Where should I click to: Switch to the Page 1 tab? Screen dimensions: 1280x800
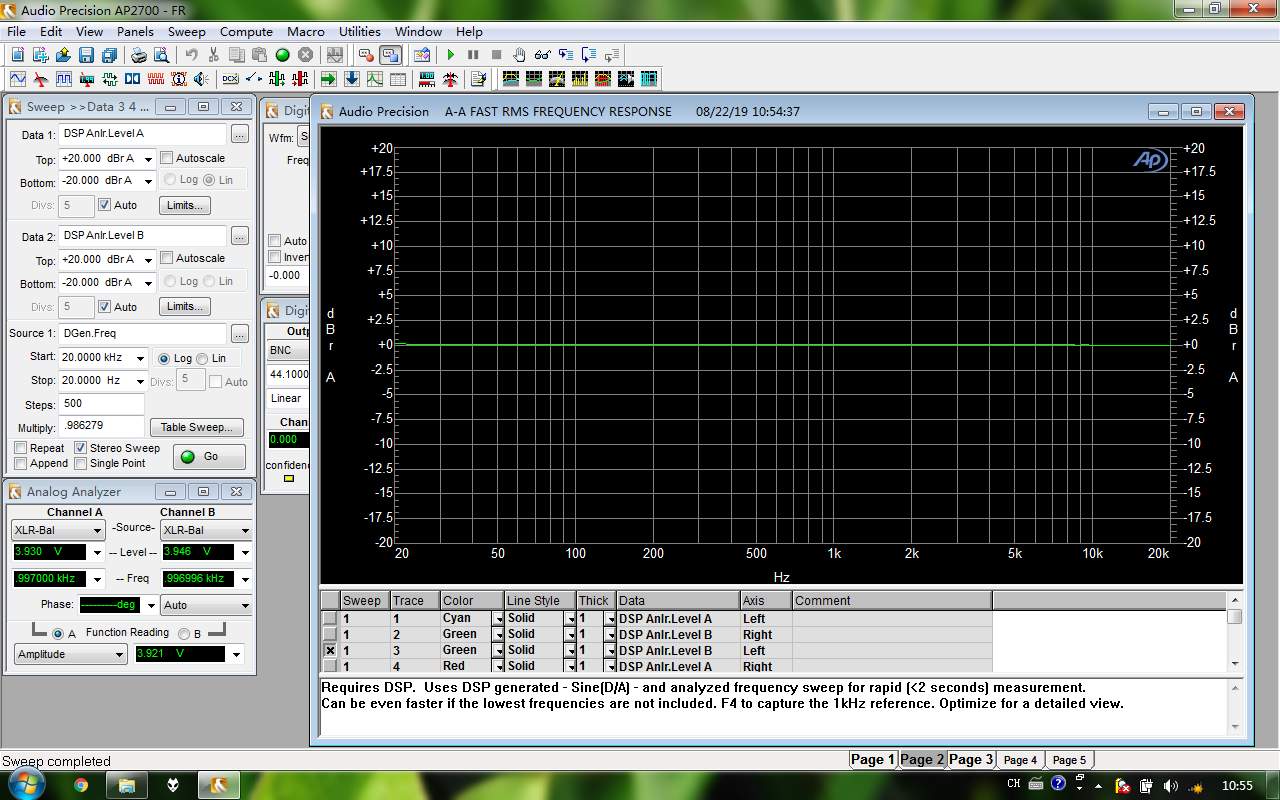pos(873,759)
